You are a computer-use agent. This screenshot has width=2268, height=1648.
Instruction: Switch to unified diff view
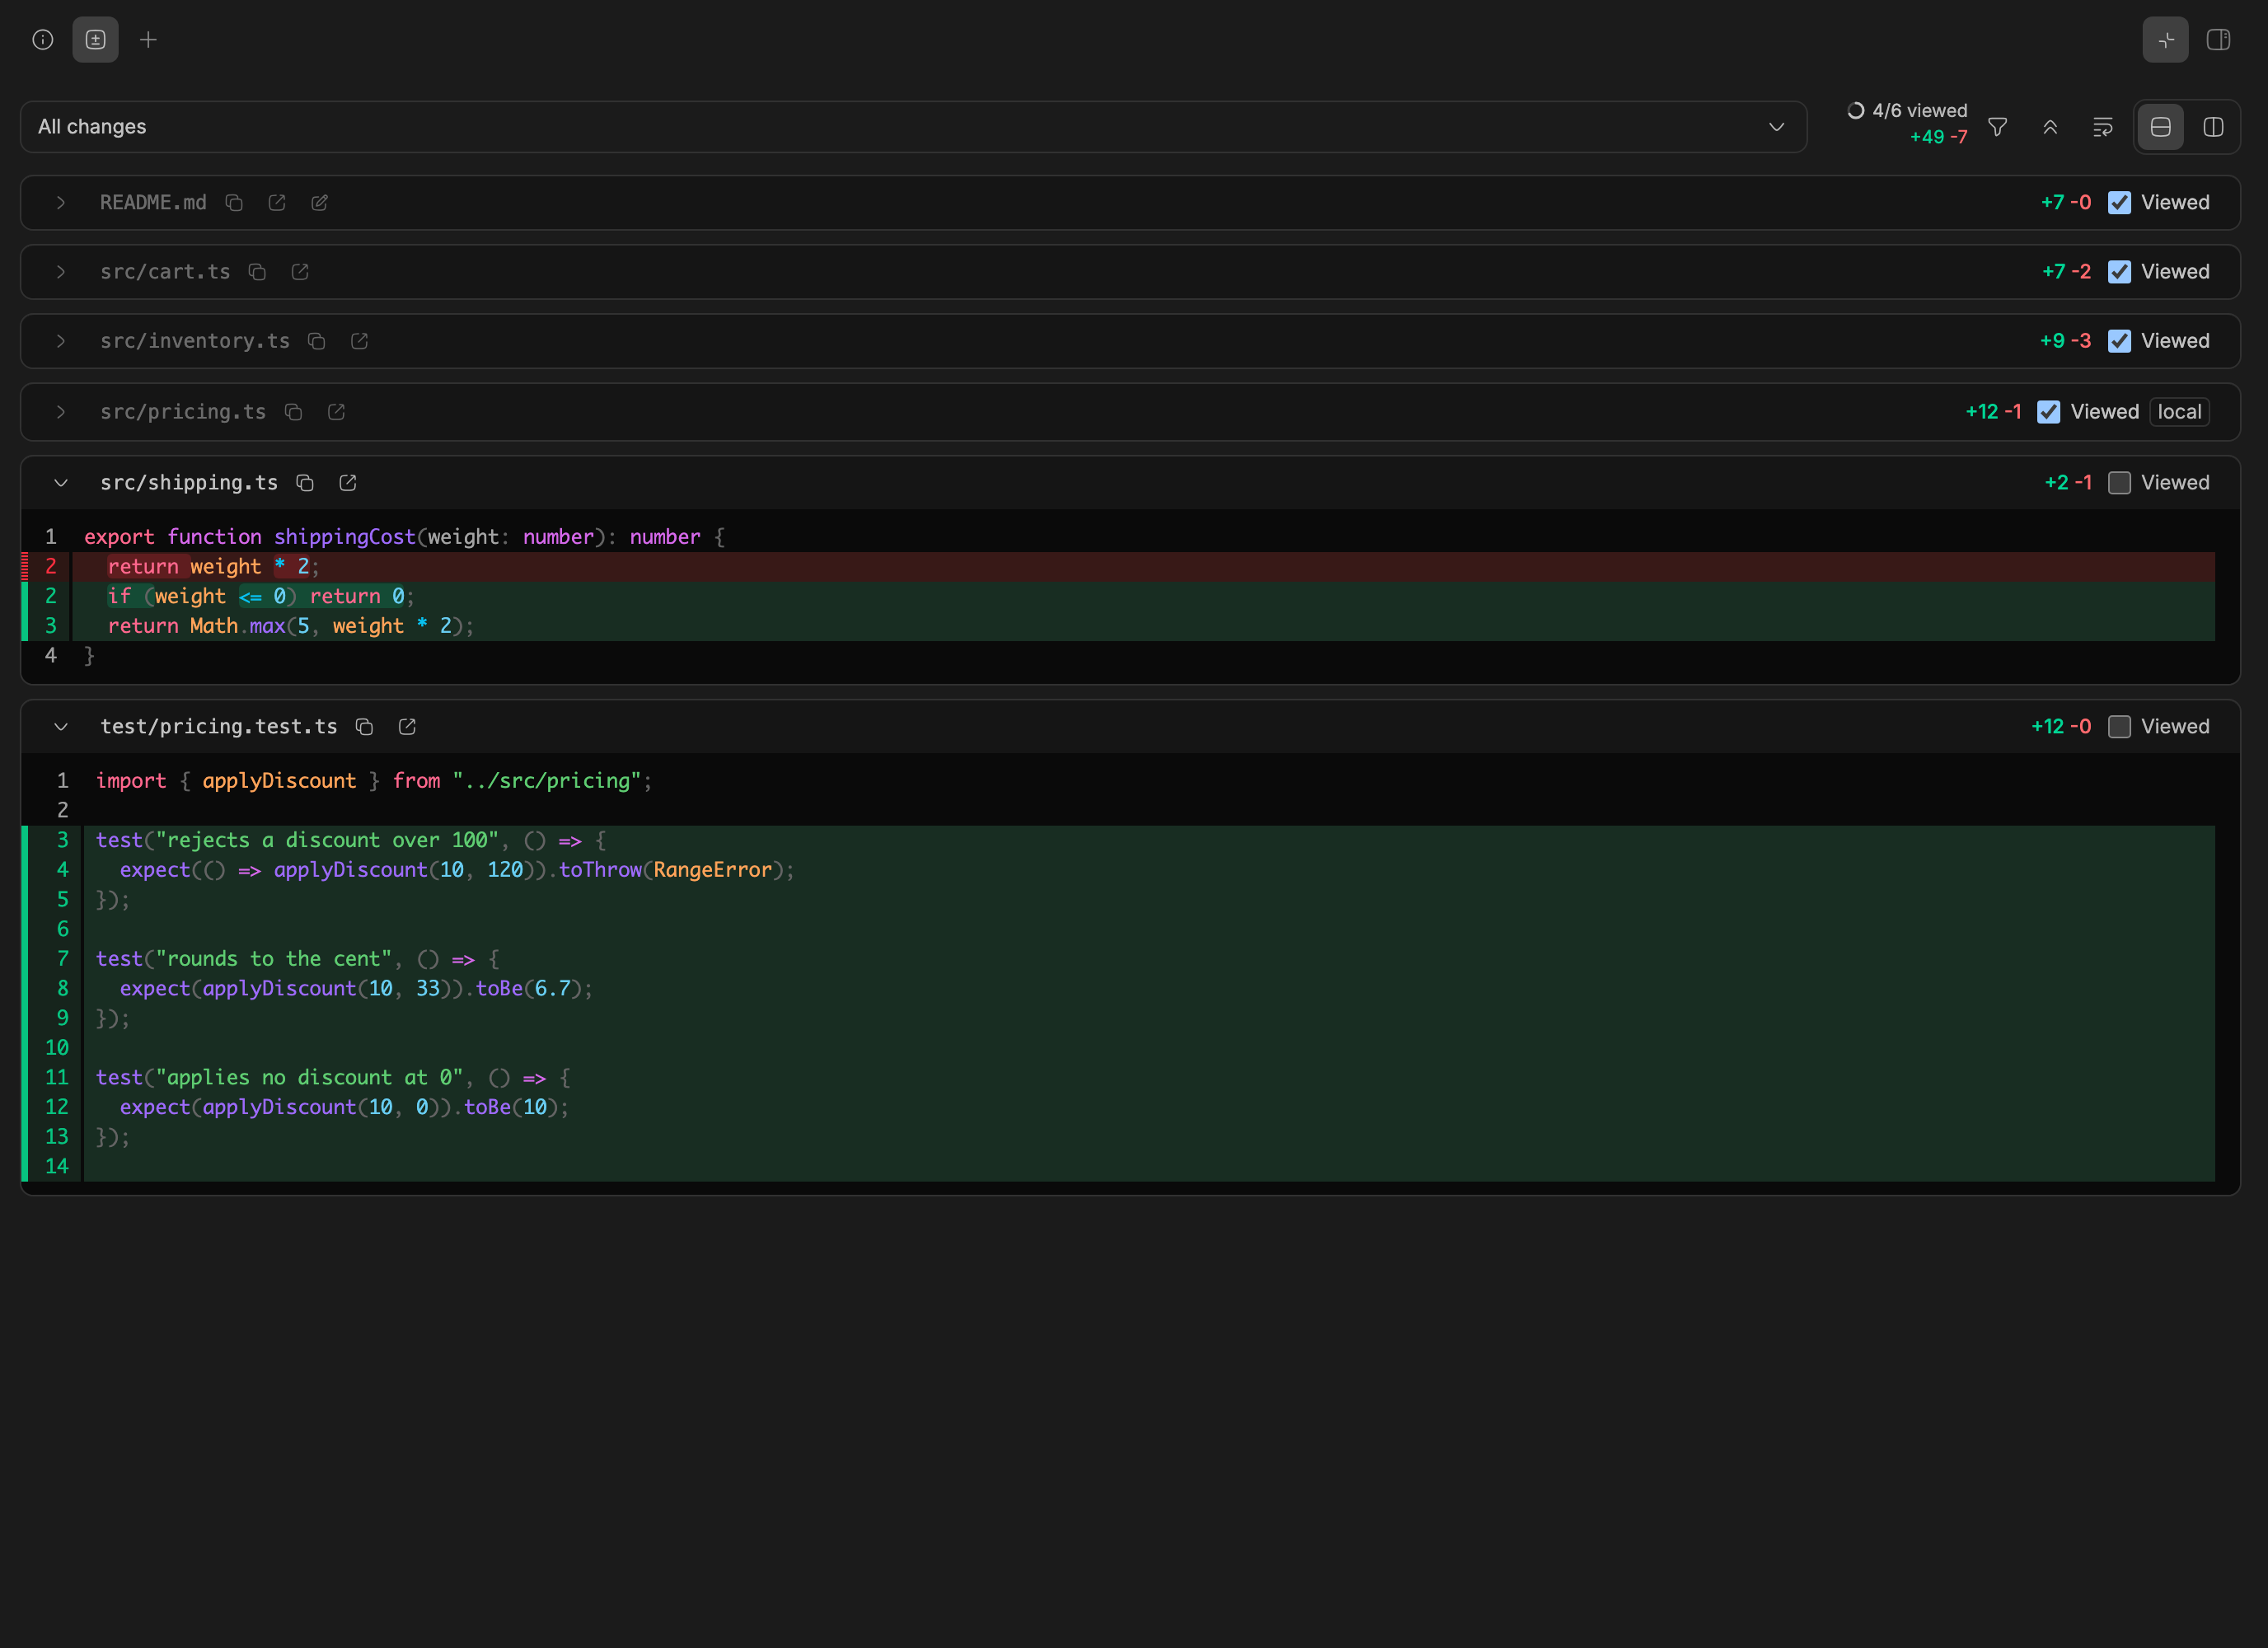[2160, 127]
